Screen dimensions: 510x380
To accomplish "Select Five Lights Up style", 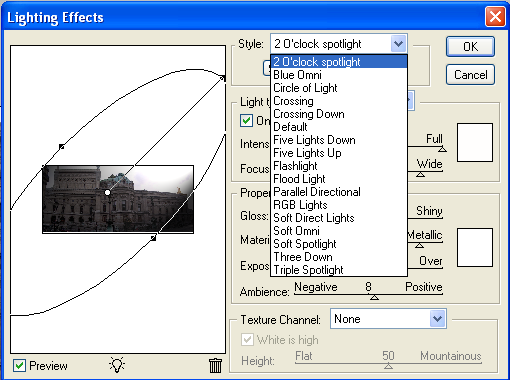I will point(339,153).
